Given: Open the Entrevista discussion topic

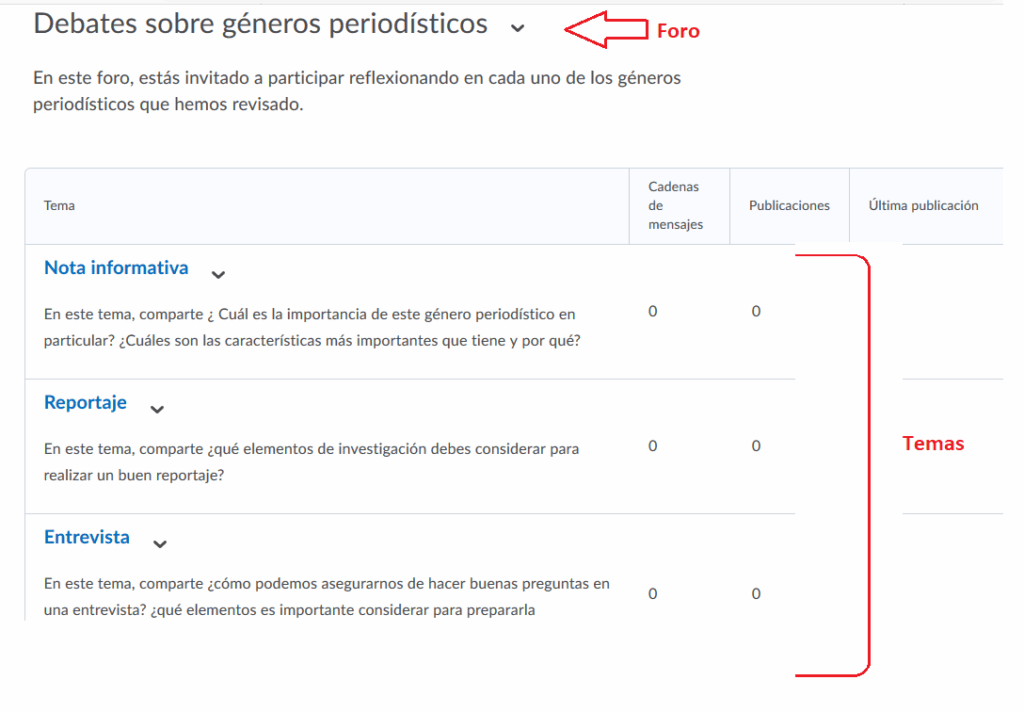Looking at the screenshot, I should 87,537.
